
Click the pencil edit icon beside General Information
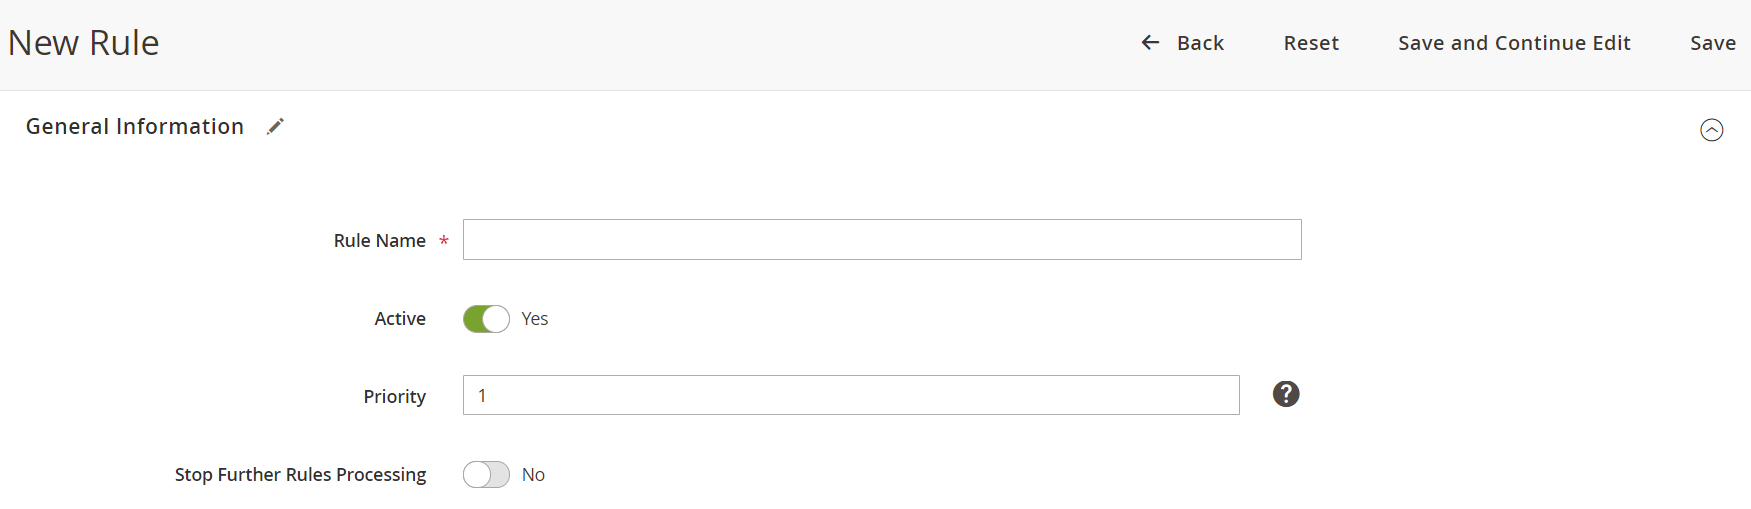[276, 126]
